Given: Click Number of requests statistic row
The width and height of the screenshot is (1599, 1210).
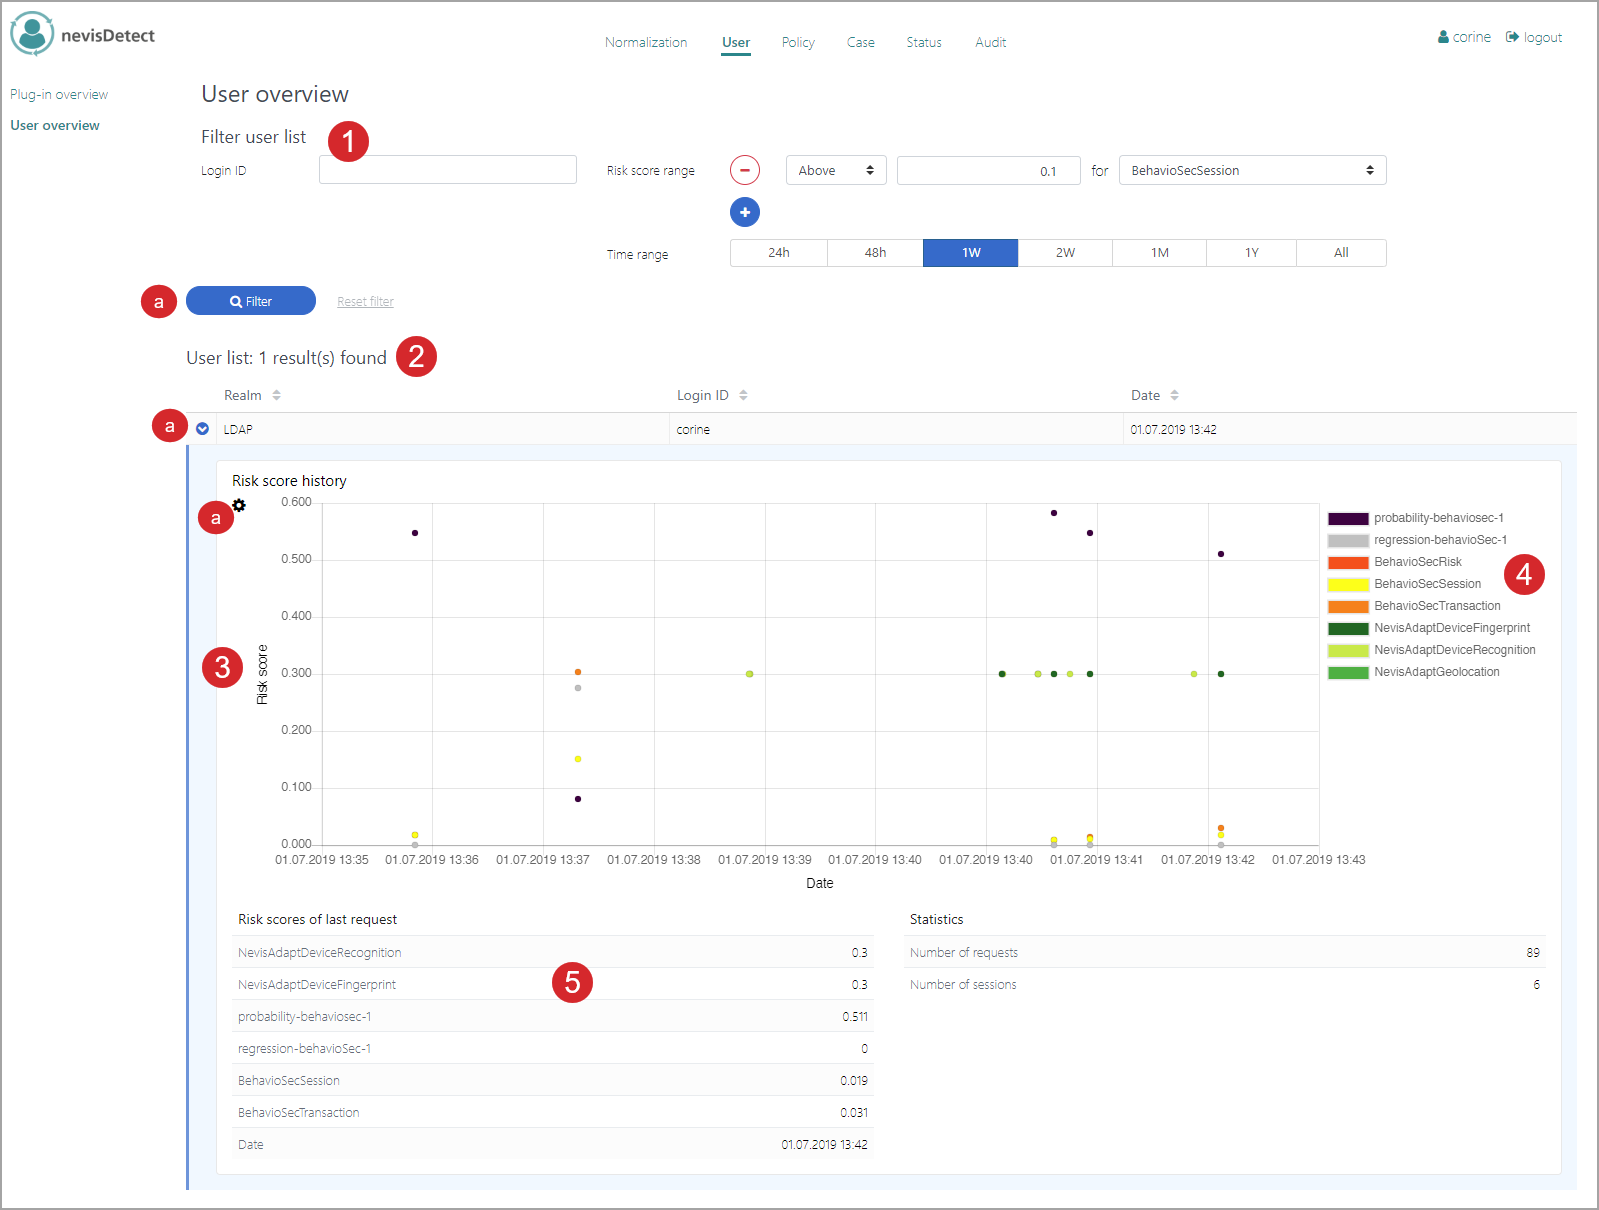Looking at the screenshot, I should point(1225,952).
